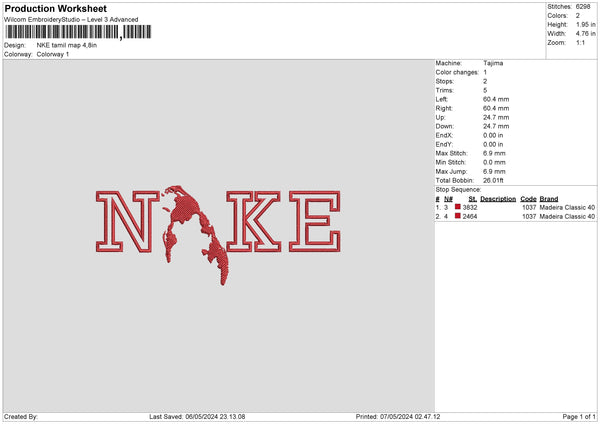The width and height of the screenshot is (600, 424).
Task: Click the 'Total Bobbin:' label
Action: click(x=455, y=180)
